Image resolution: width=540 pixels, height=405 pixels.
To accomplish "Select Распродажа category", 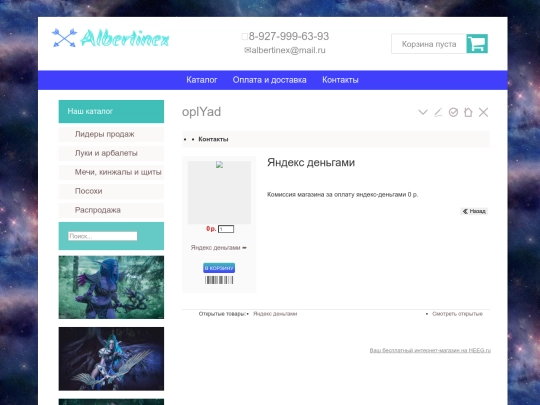I will tap(111, 210).
